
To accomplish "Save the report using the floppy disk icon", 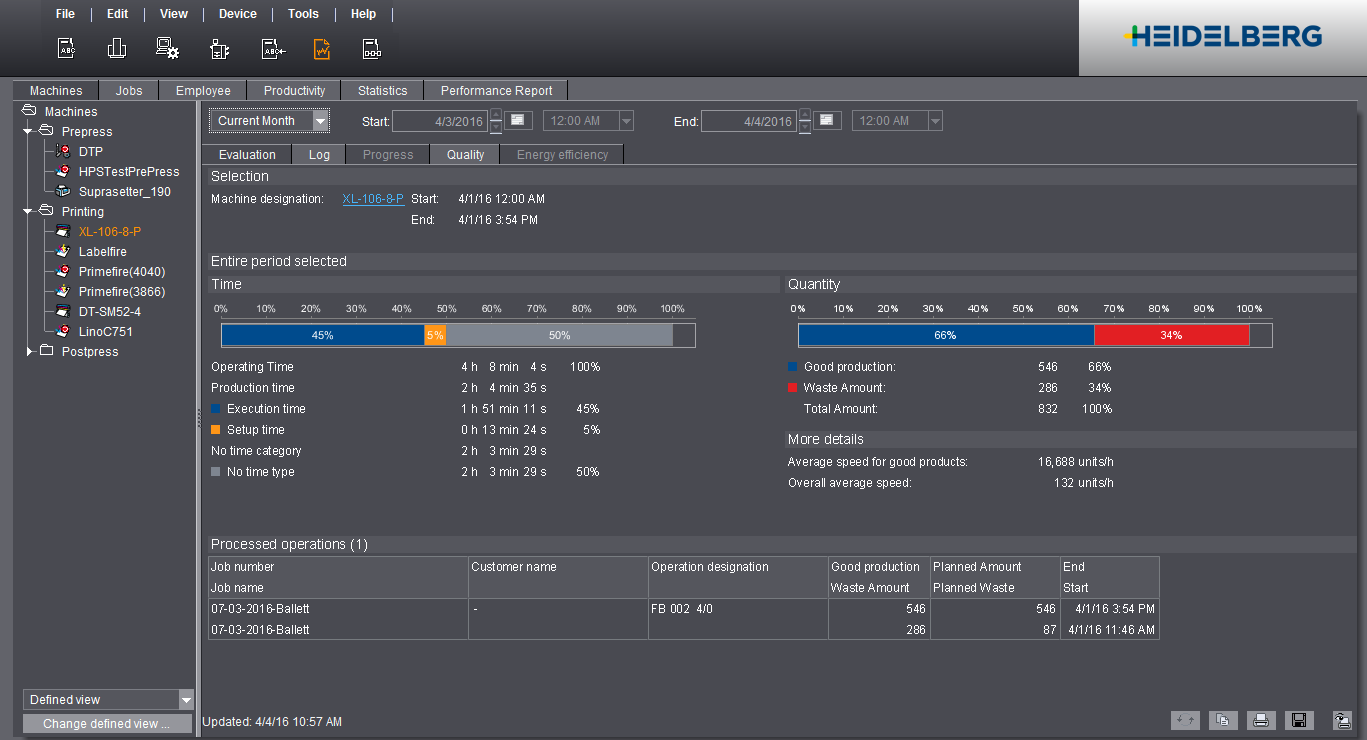I will 1299,720.
